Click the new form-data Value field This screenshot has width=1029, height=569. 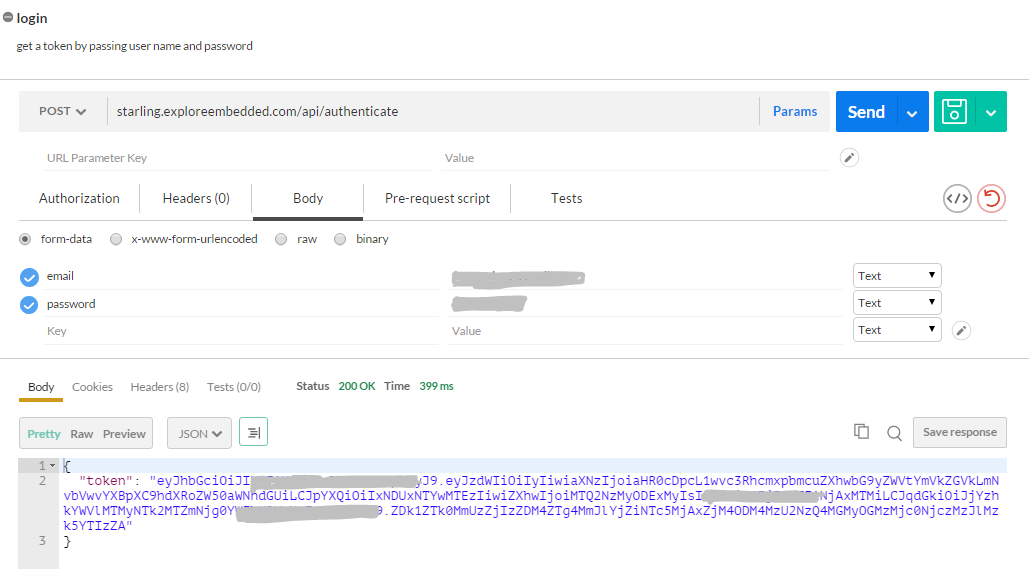(646, 331)
